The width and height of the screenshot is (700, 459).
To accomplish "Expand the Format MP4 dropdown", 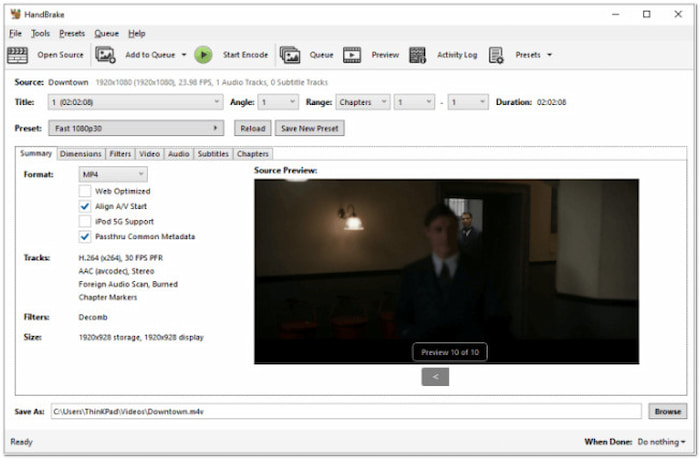I will click(x=112, y=175).
